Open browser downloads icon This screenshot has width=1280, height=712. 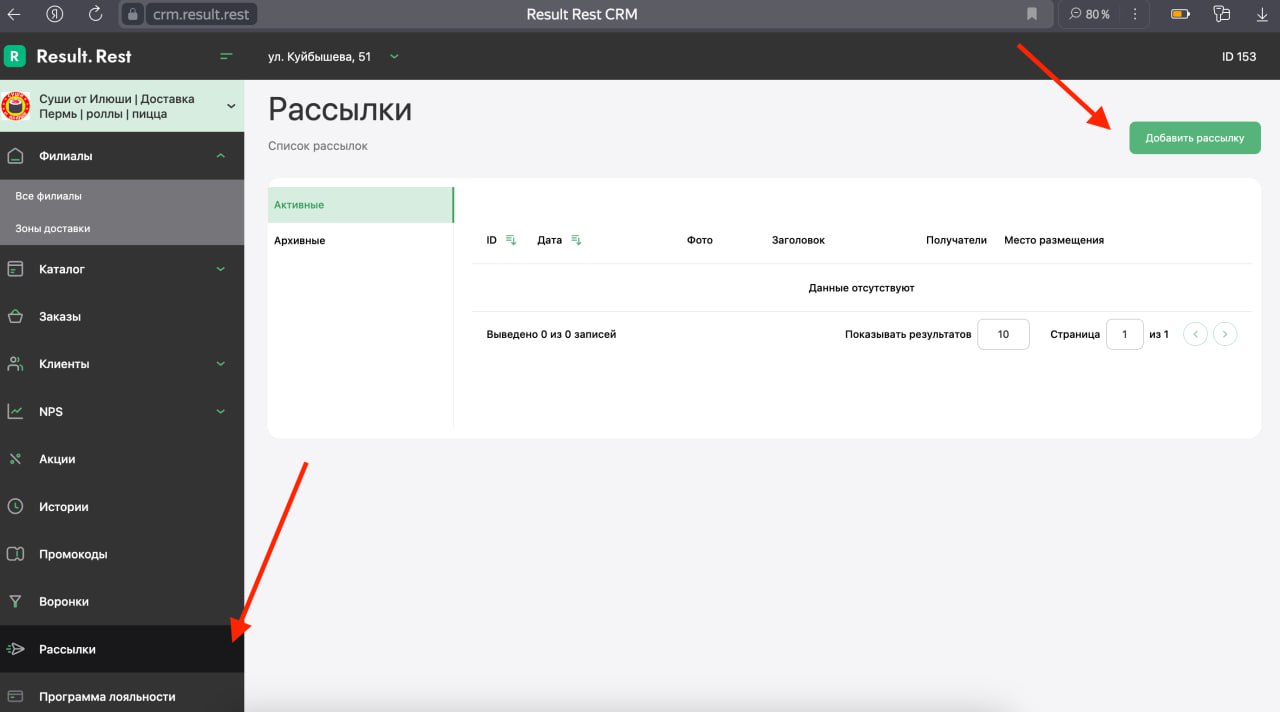pos(1262,14)
